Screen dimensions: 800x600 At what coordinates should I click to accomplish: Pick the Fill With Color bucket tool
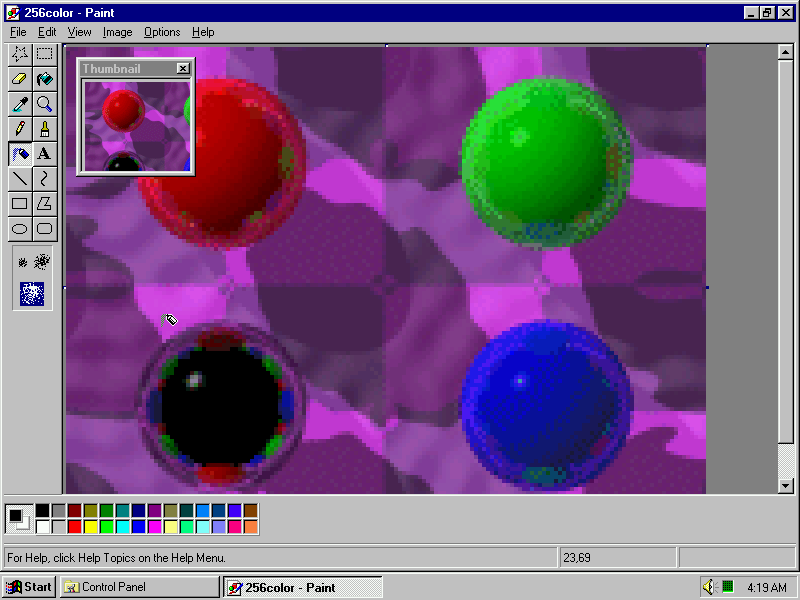(x=44, y=79)
